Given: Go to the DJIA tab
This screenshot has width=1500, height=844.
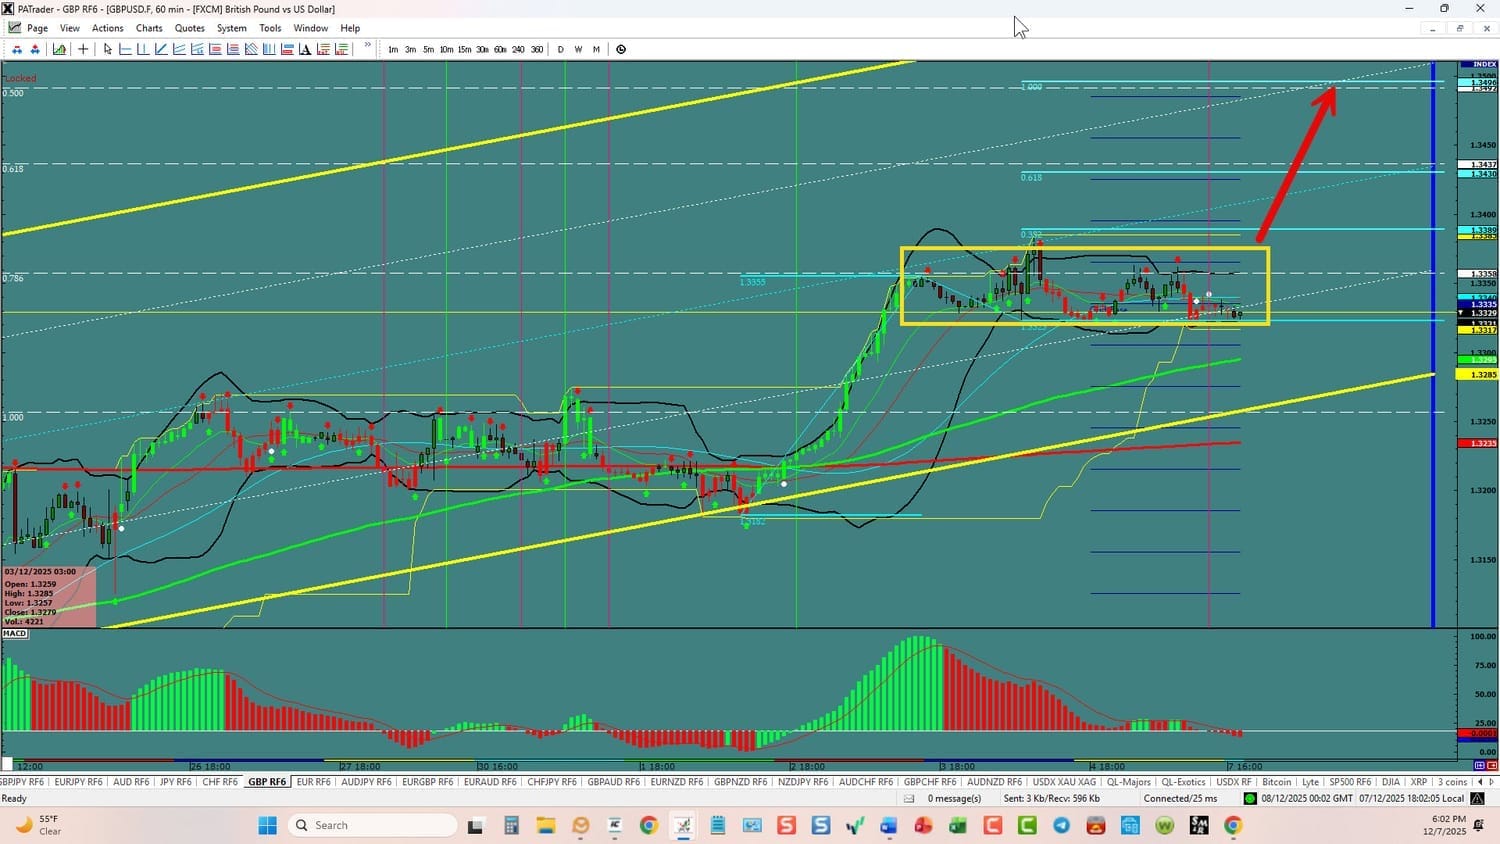Looking at the screenshot, I should click(1391, 782).
